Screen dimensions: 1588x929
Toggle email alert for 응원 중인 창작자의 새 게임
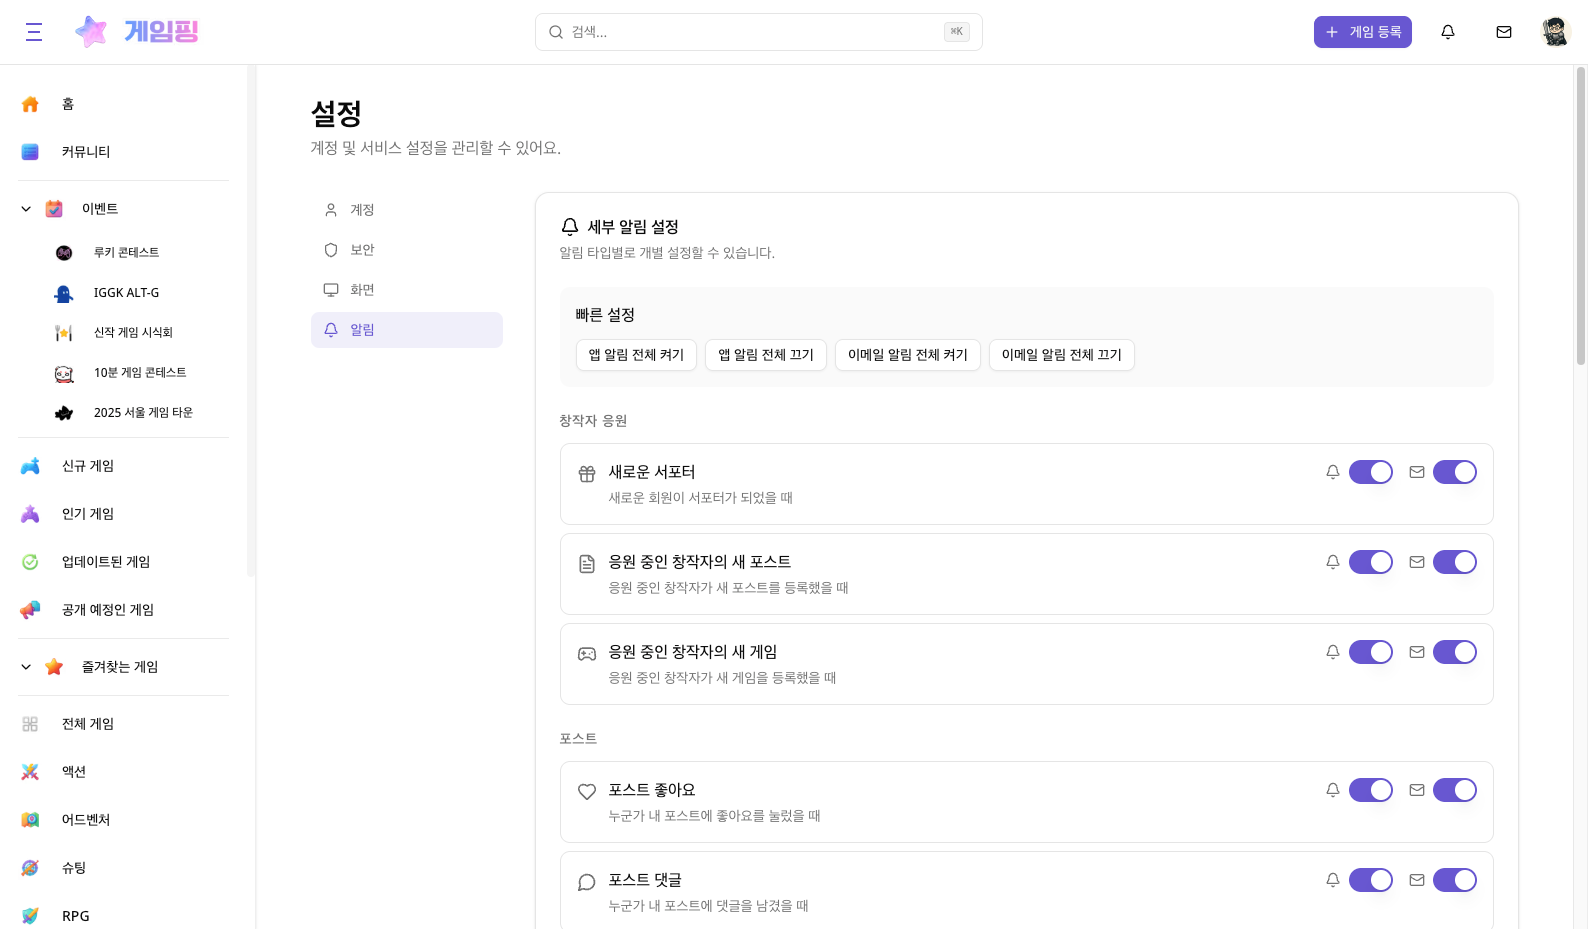(x=1455, y=652)
